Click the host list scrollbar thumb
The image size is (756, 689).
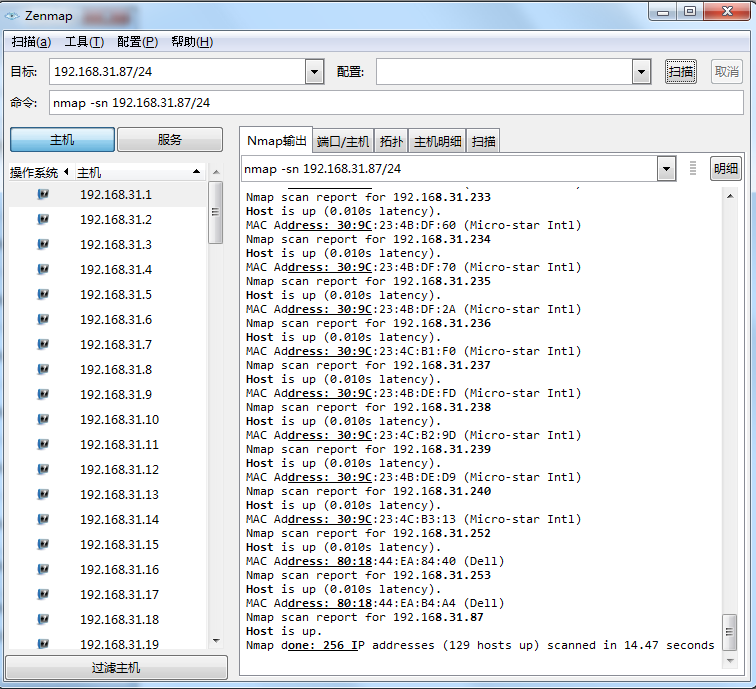(216, 212)
